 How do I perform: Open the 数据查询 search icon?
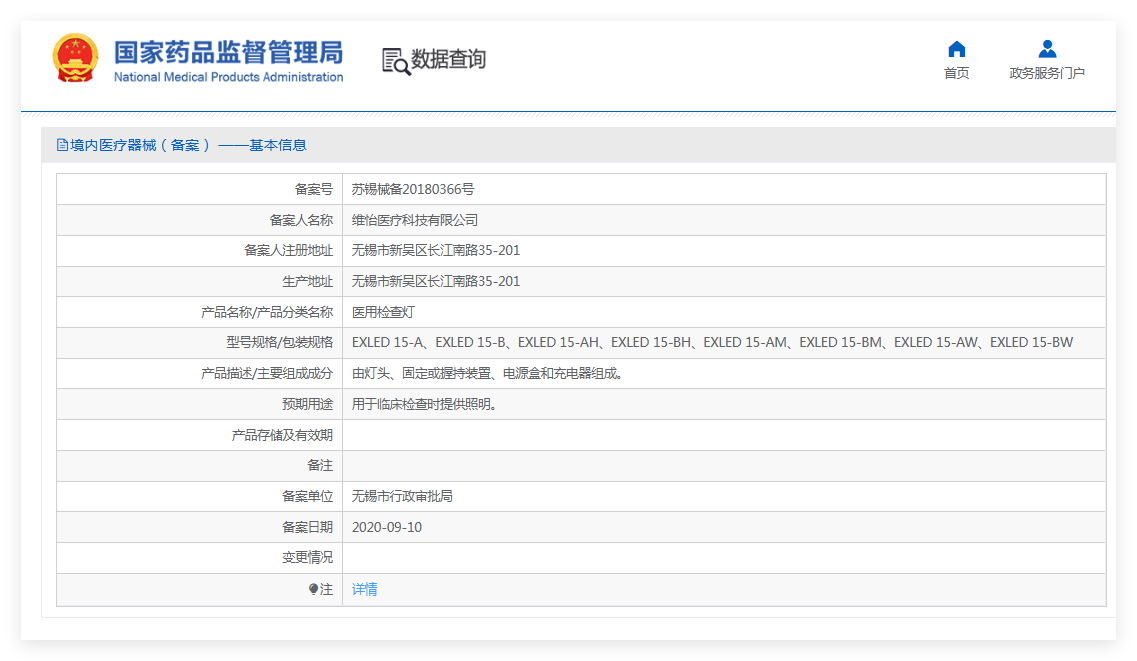pos(396,62)
